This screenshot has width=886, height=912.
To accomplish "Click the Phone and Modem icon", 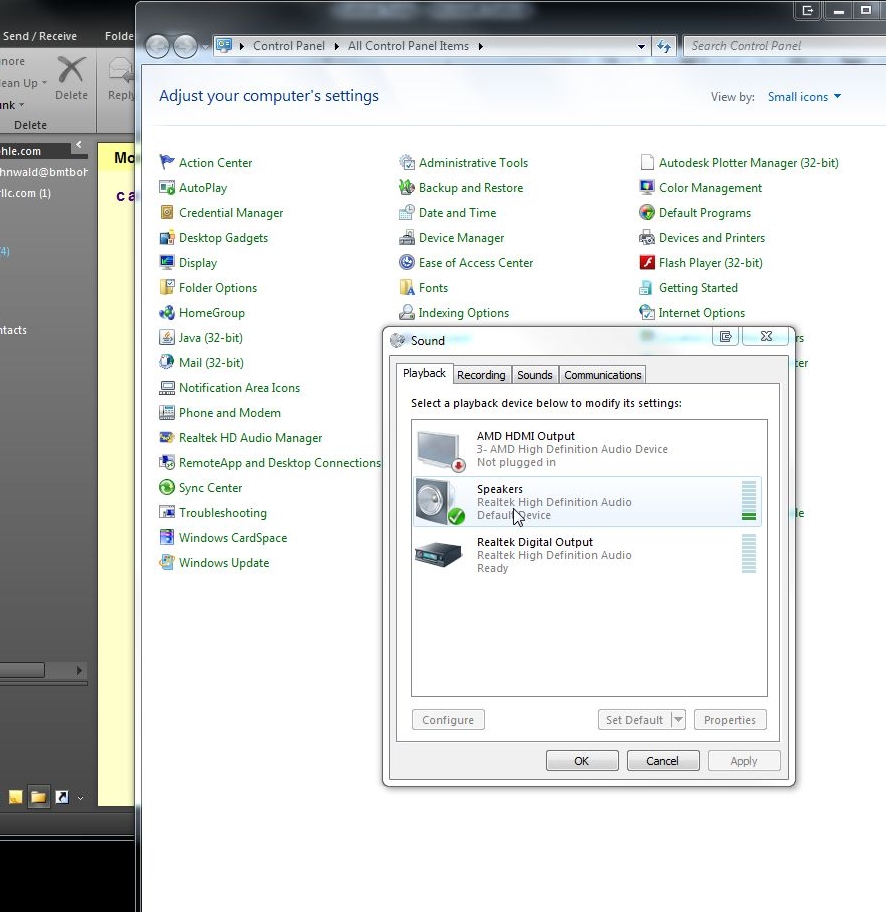I will click(167, 412).
